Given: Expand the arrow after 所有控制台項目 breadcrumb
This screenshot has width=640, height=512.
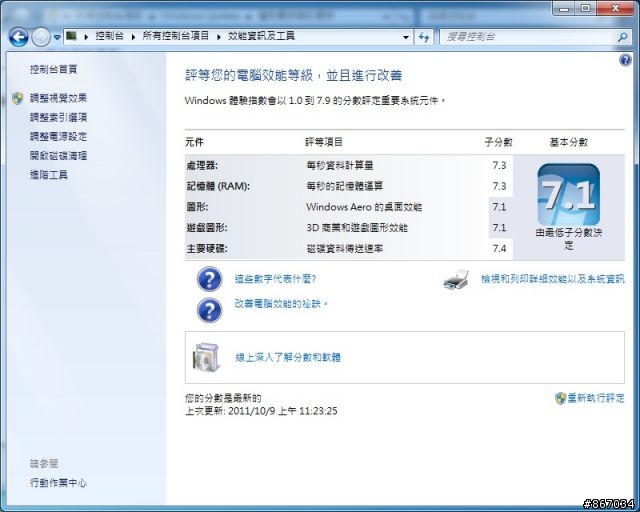Looking at the screenshot, I should coord(219,37).
